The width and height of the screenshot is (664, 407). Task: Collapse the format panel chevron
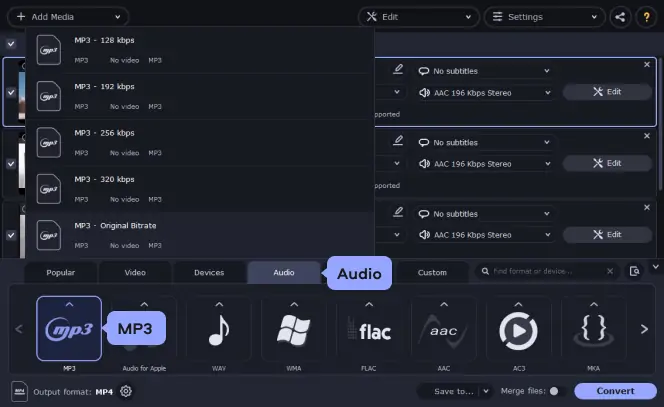(656, 267)
